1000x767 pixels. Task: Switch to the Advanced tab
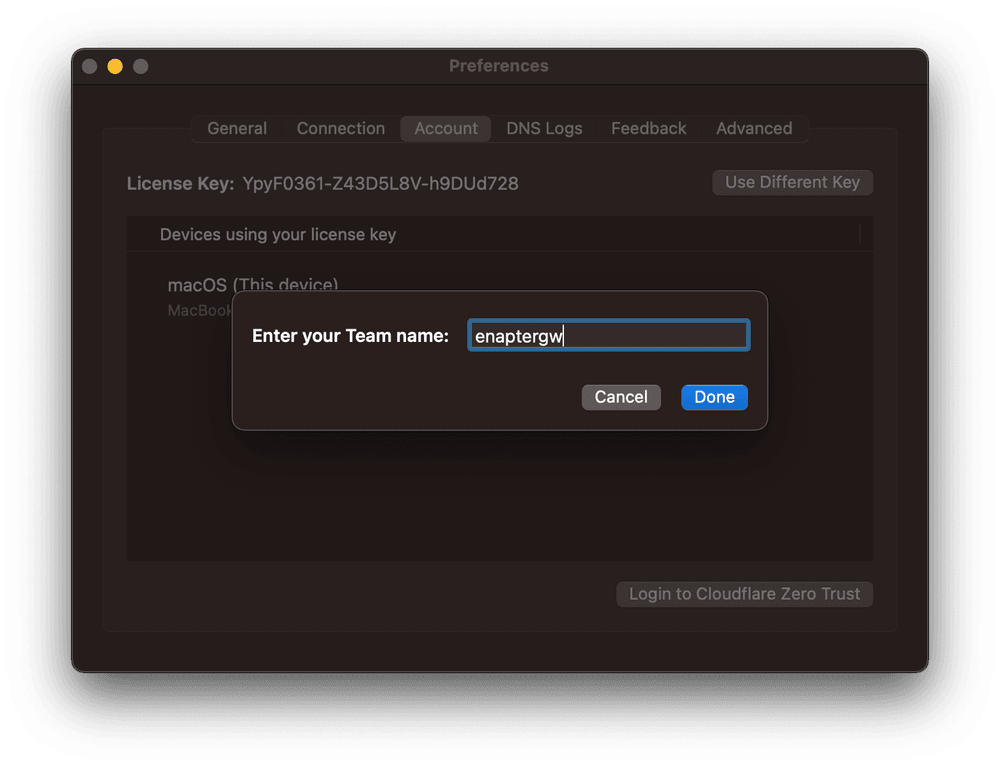(x=754, y=128)
